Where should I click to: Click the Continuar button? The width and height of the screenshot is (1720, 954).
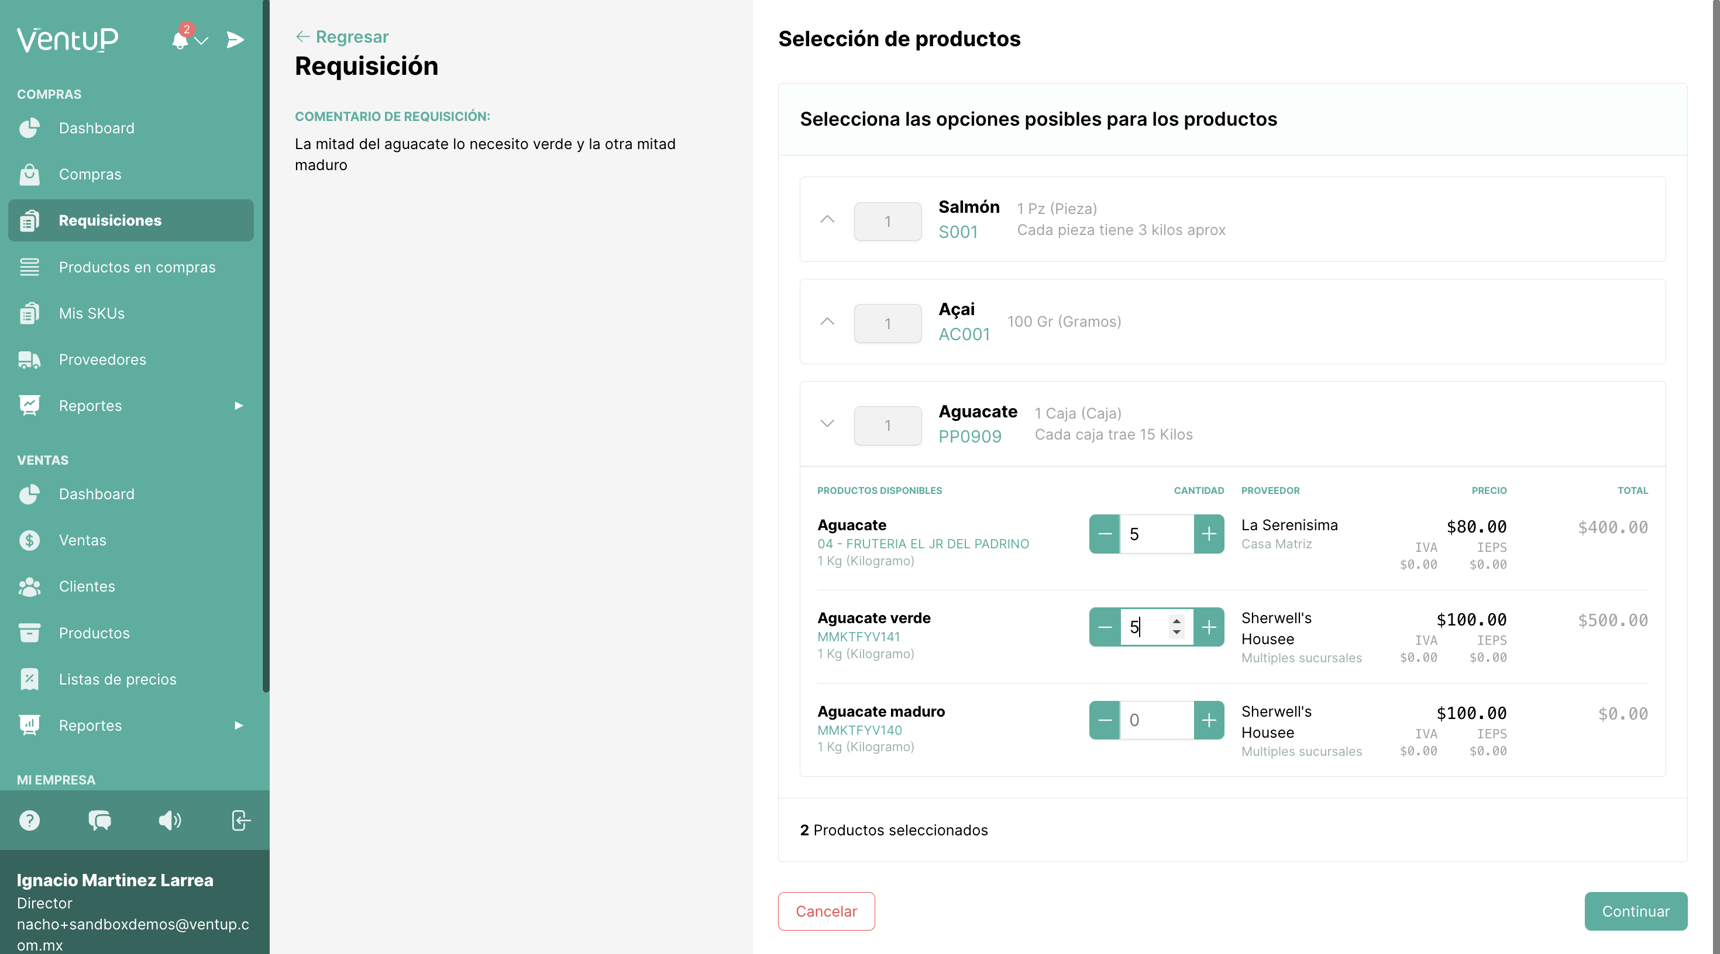(1635, 911)
